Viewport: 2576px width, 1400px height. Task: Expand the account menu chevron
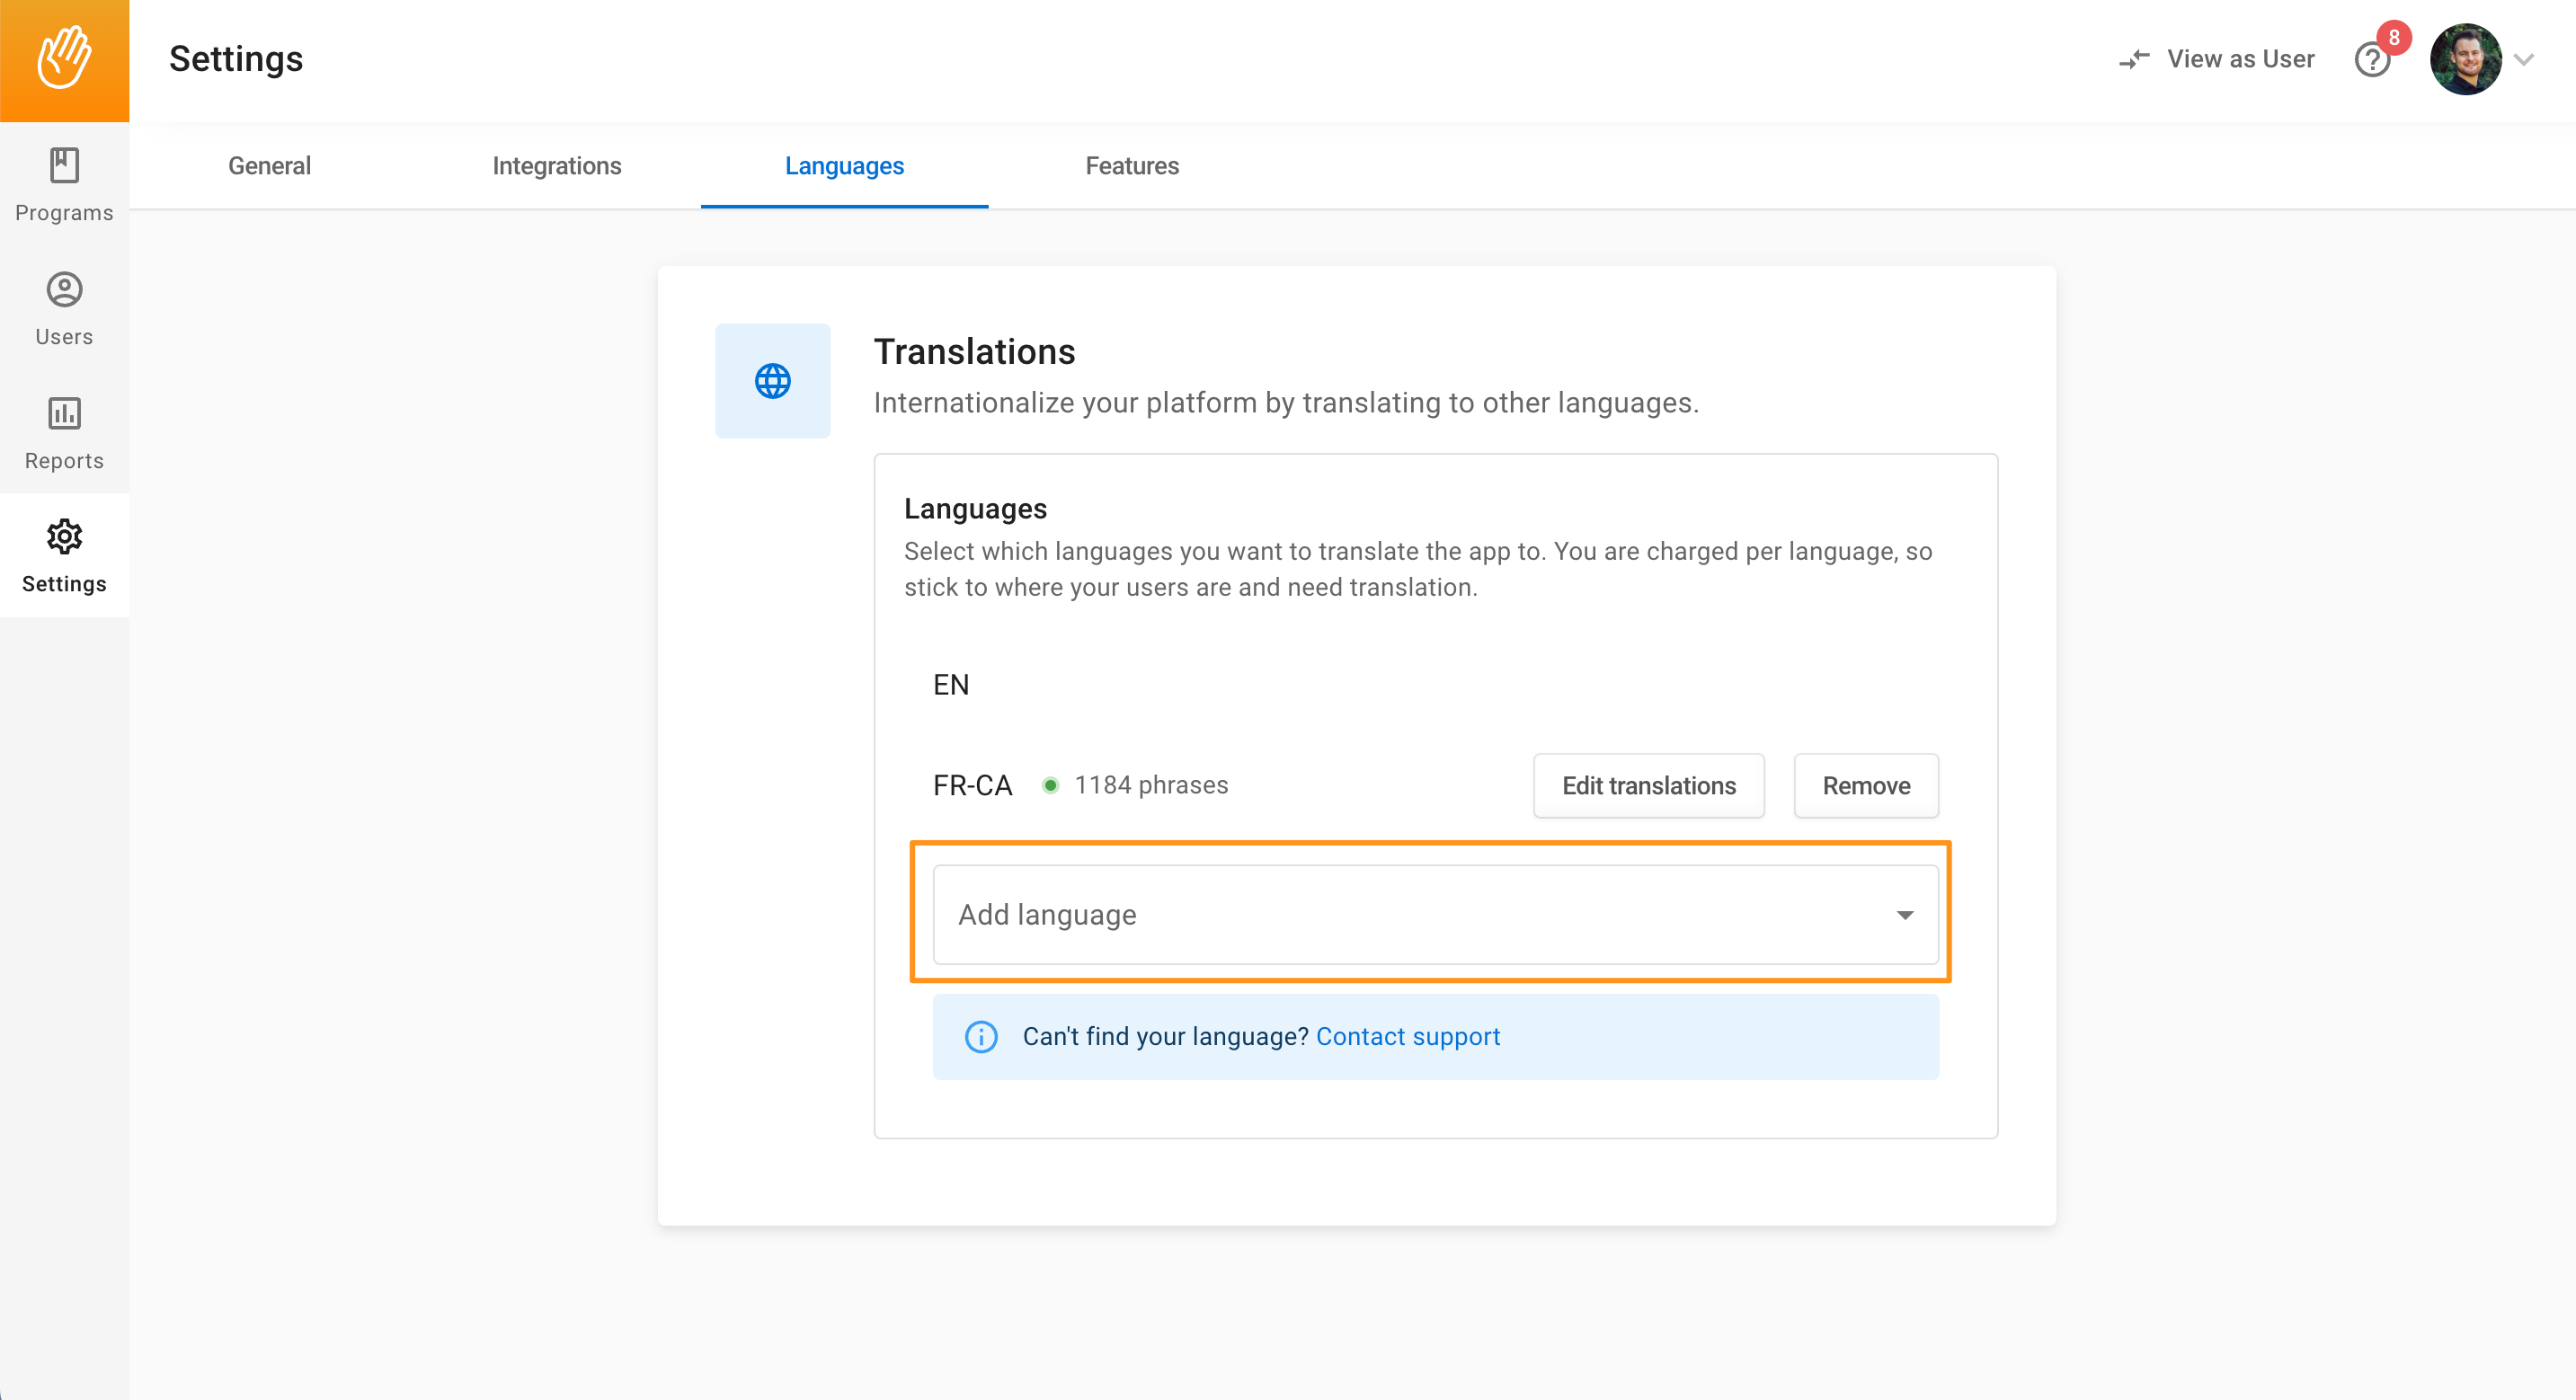(2524, 60)
